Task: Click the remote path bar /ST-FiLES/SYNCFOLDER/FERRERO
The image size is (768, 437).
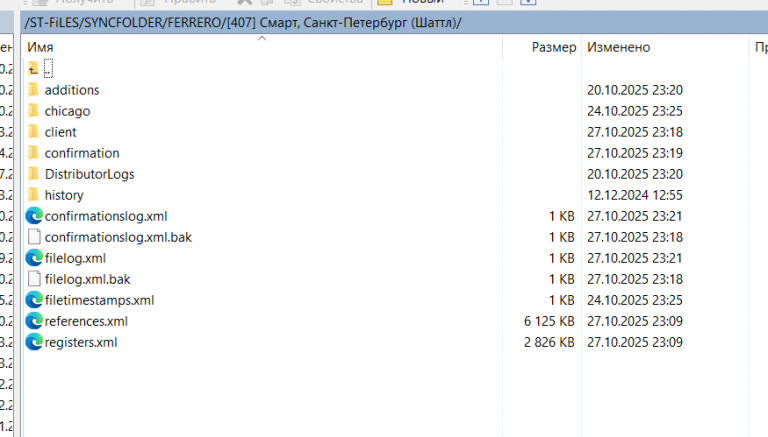Action: (394, 23)
